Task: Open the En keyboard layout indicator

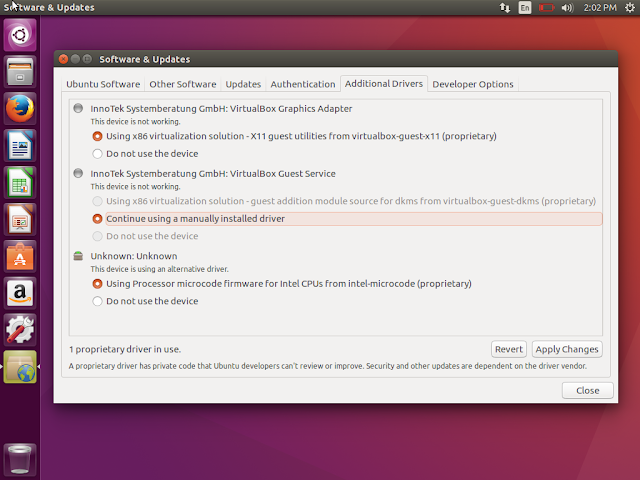Action: 524,7
